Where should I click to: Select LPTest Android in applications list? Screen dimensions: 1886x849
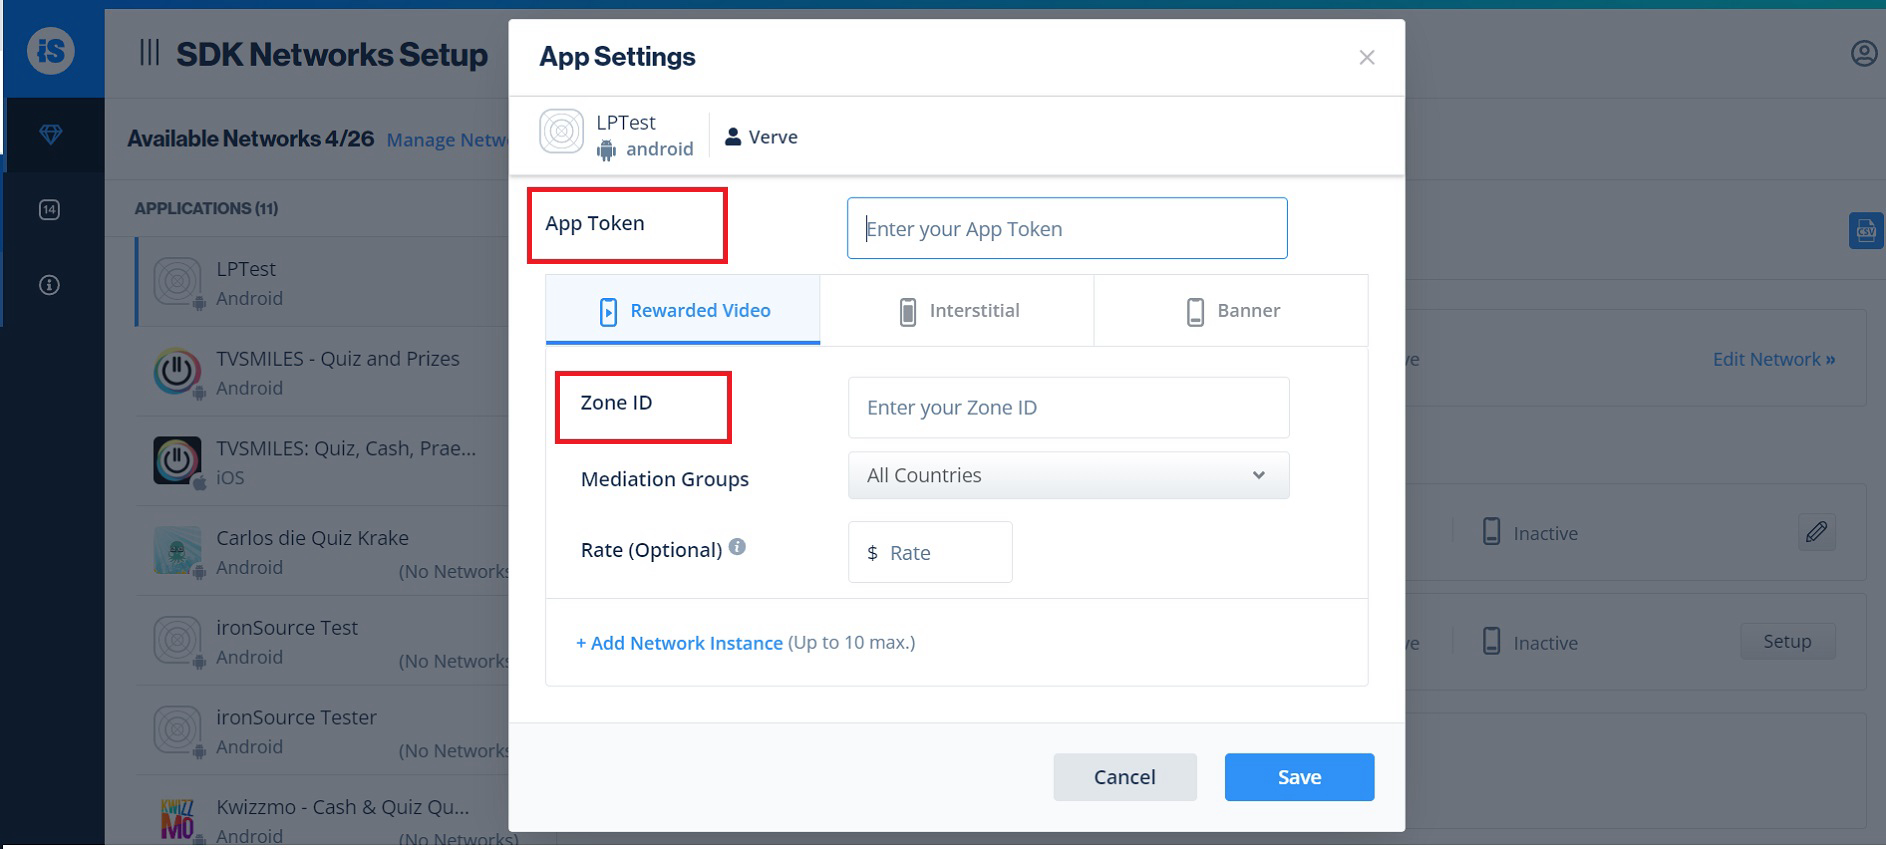(322, 282)
